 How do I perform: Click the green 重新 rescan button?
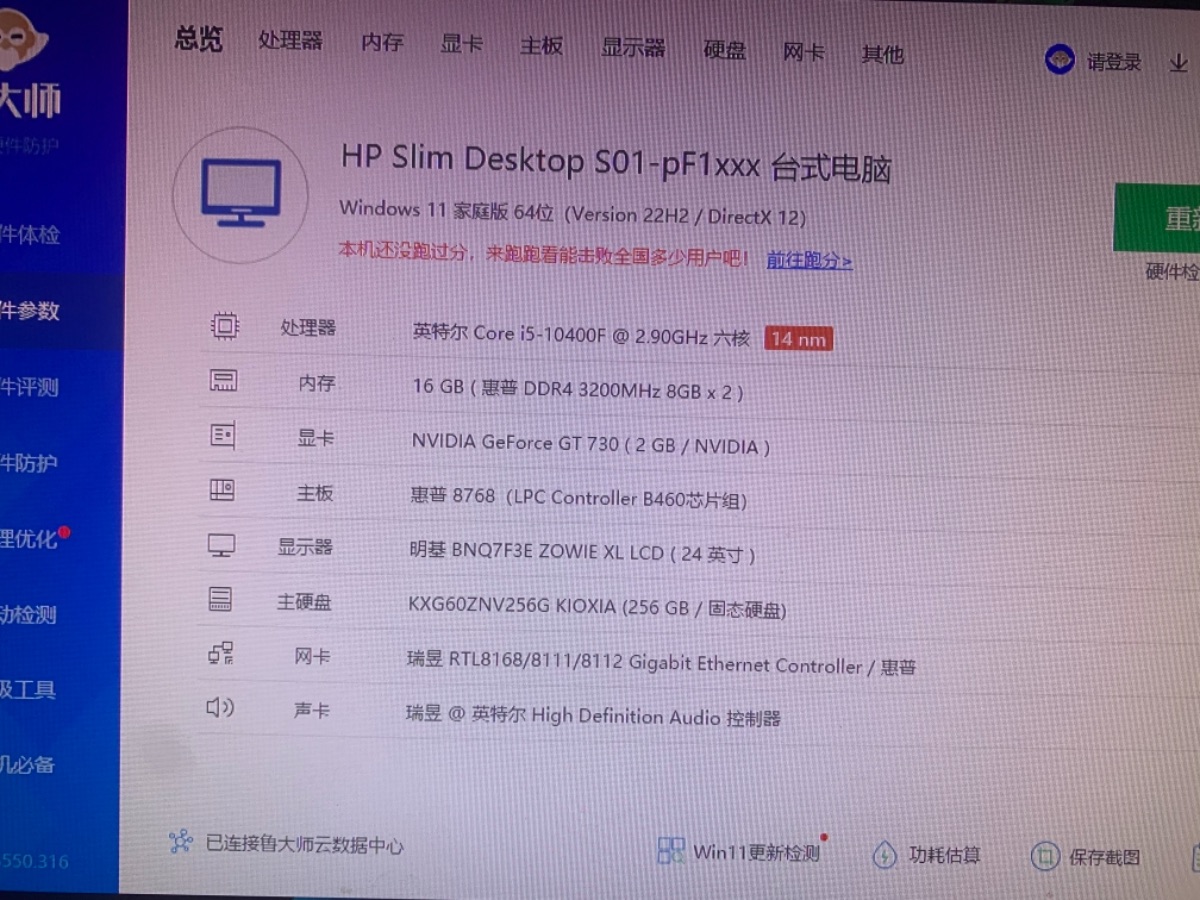(x=1157, y=218)
